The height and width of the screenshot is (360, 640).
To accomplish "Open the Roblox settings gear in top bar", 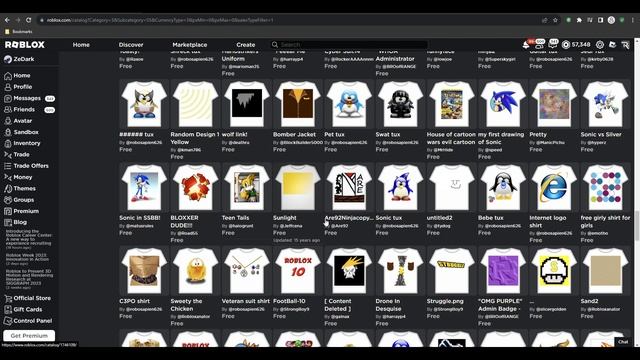I will (600, 45).
